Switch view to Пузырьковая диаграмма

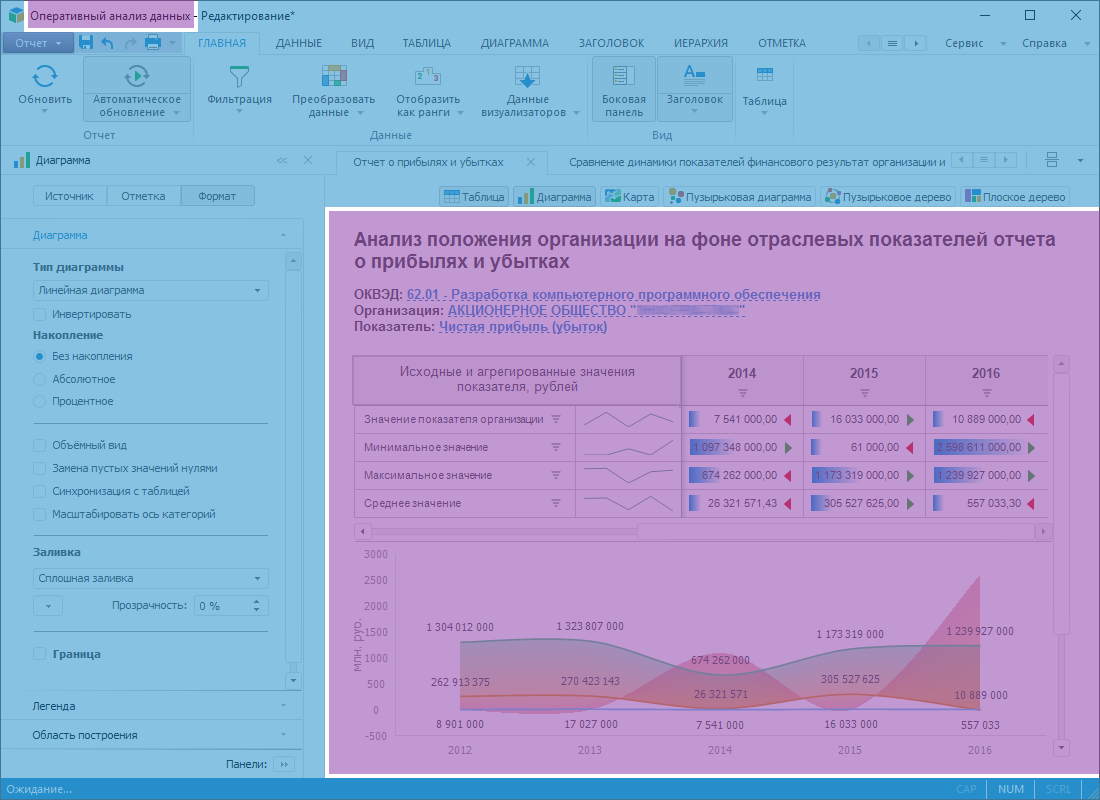[x=739, y=197]
